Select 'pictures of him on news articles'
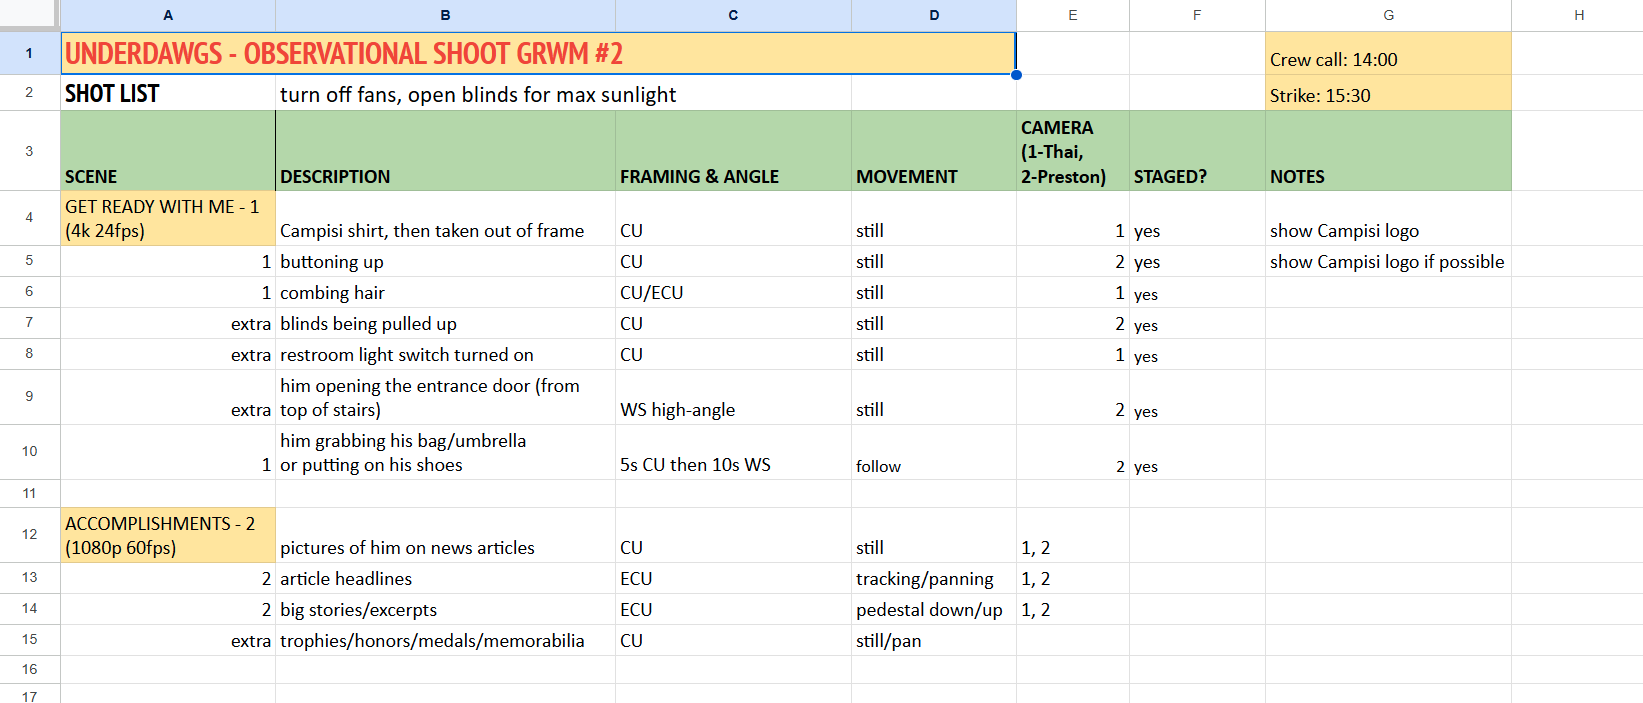 (445, 535)
